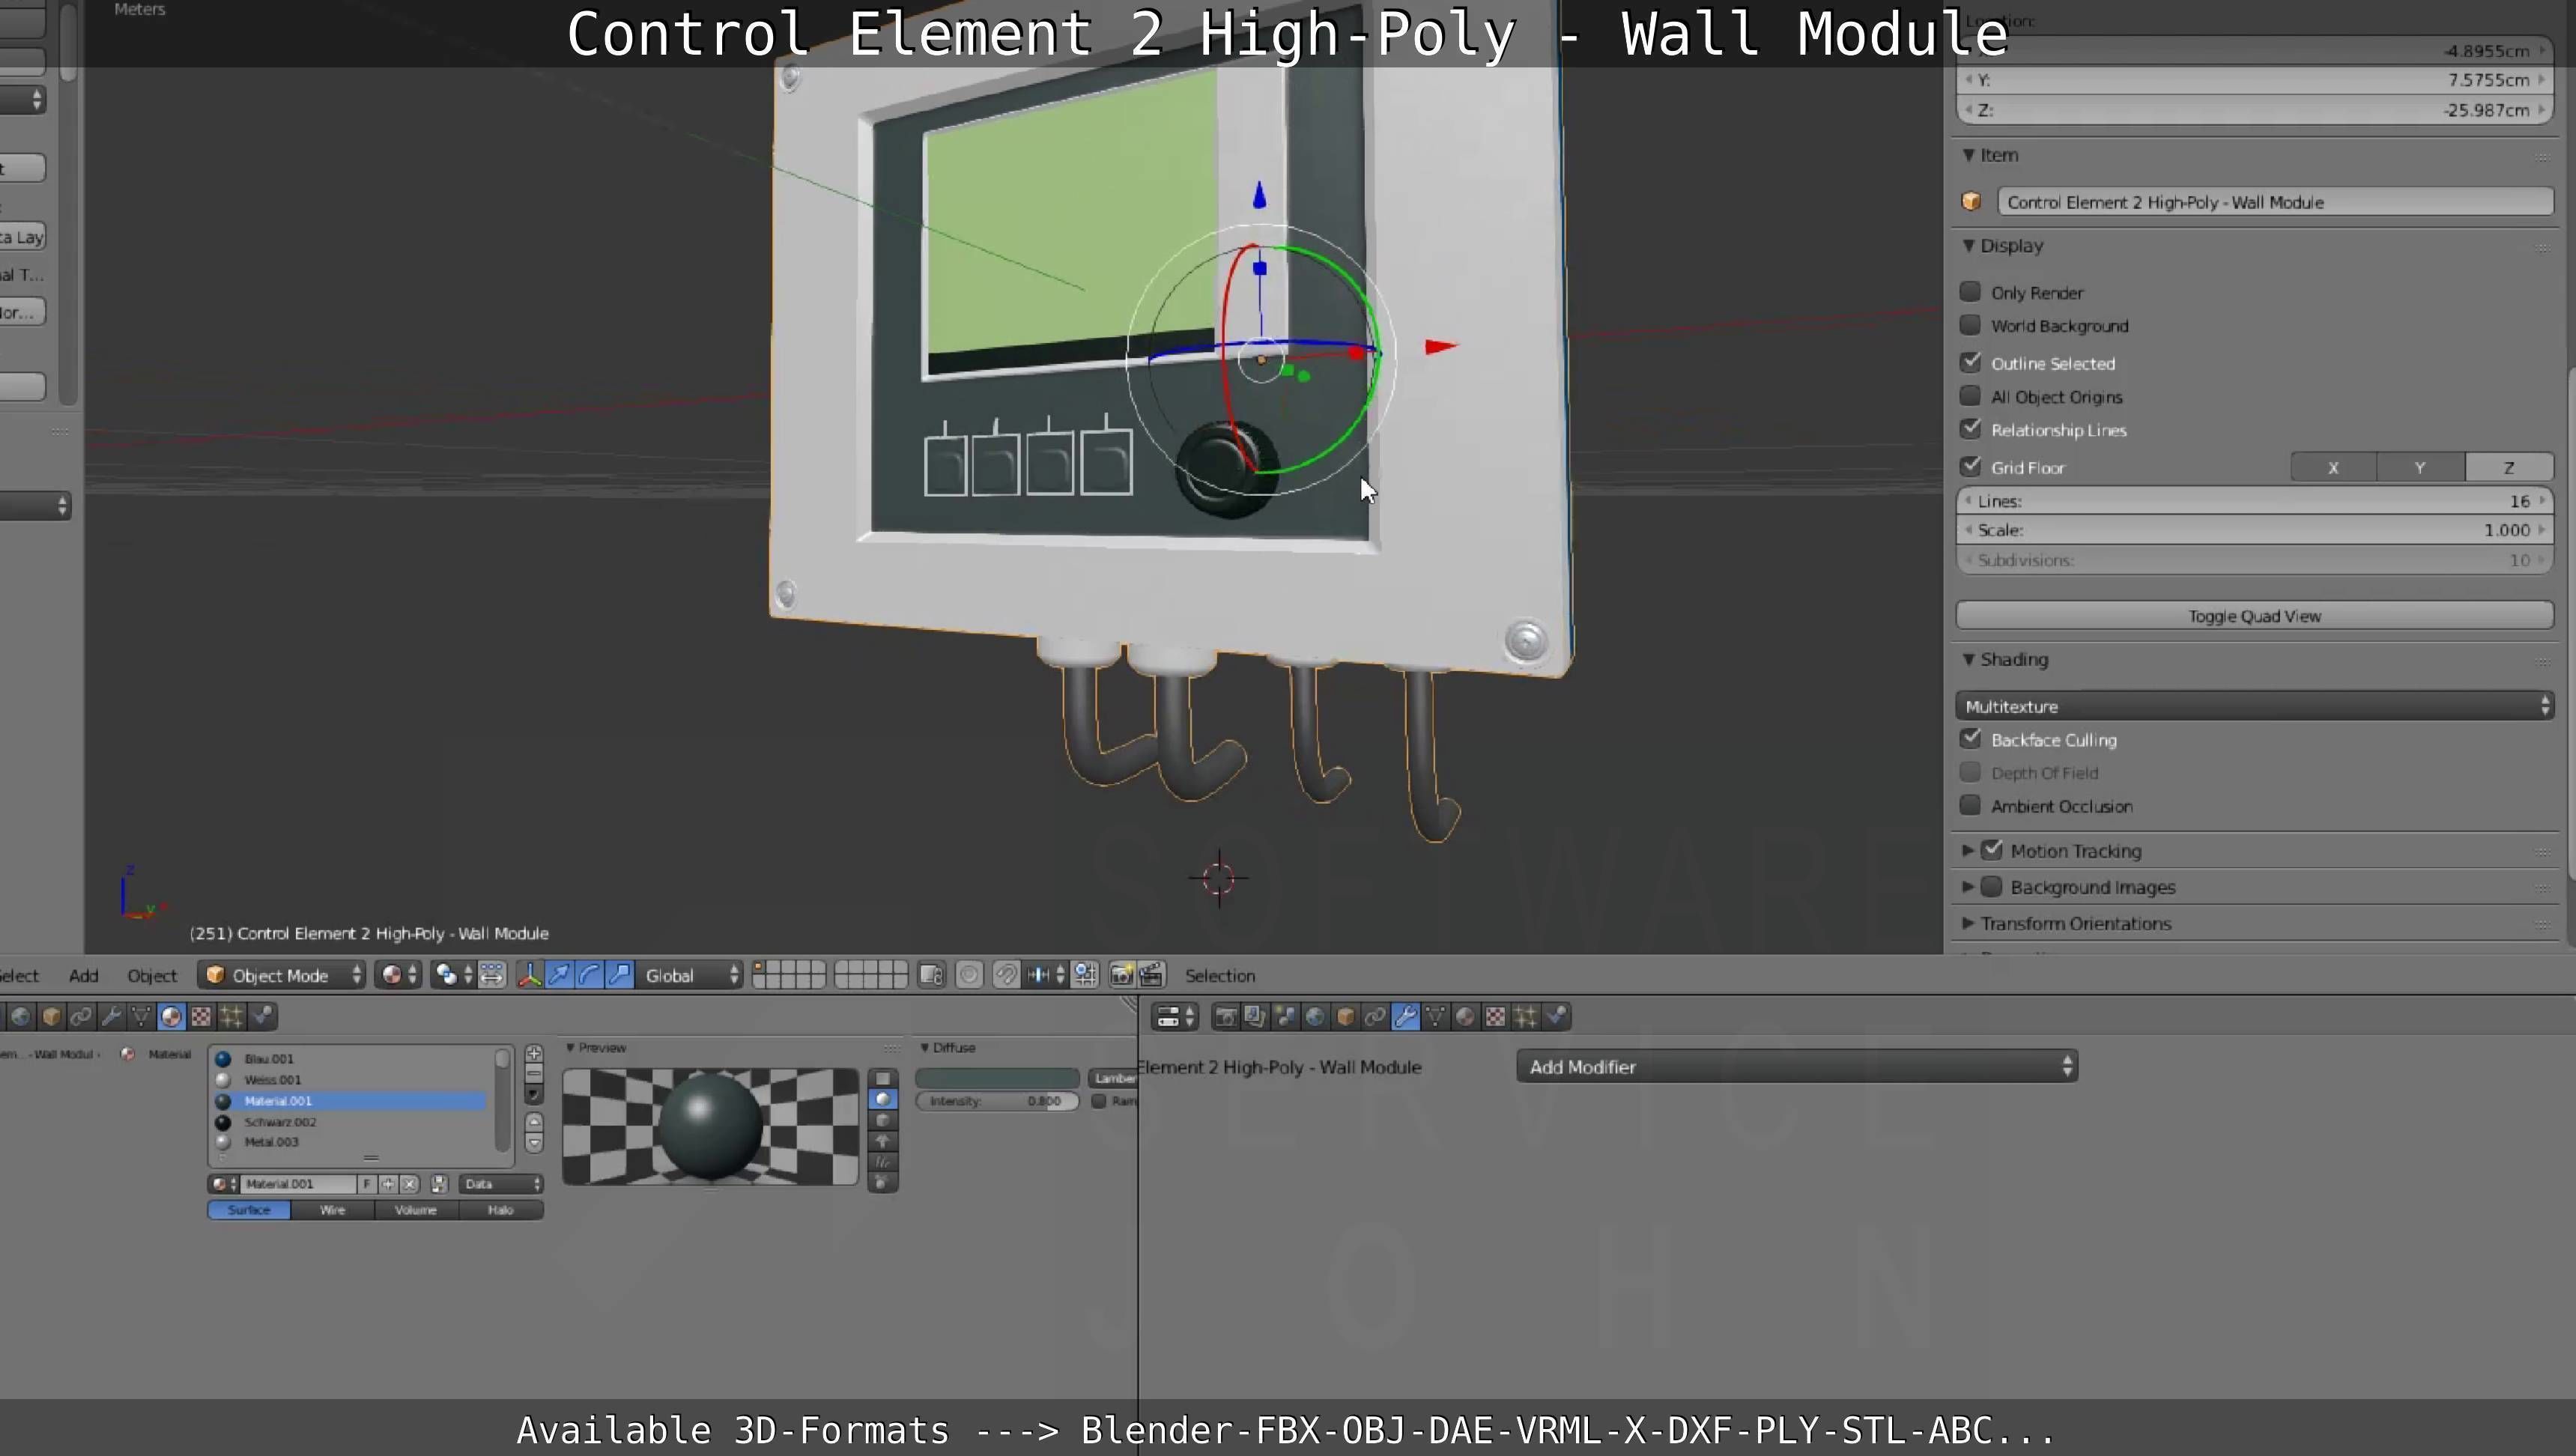Click Toggle Quad View button
Screen dimensions: 2576x1456
2254,616
